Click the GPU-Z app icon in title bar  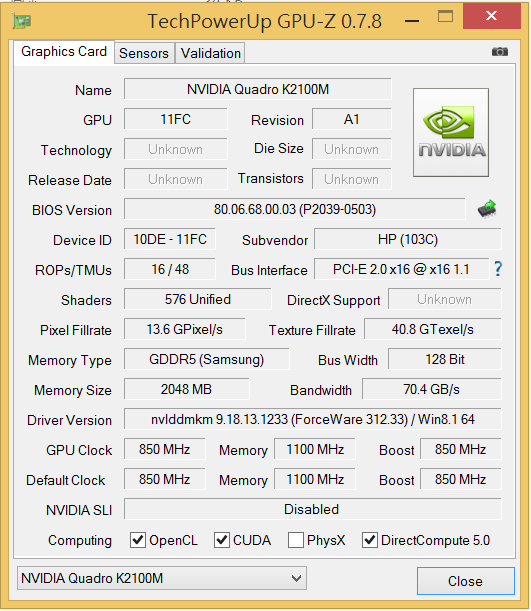point(21,21)
